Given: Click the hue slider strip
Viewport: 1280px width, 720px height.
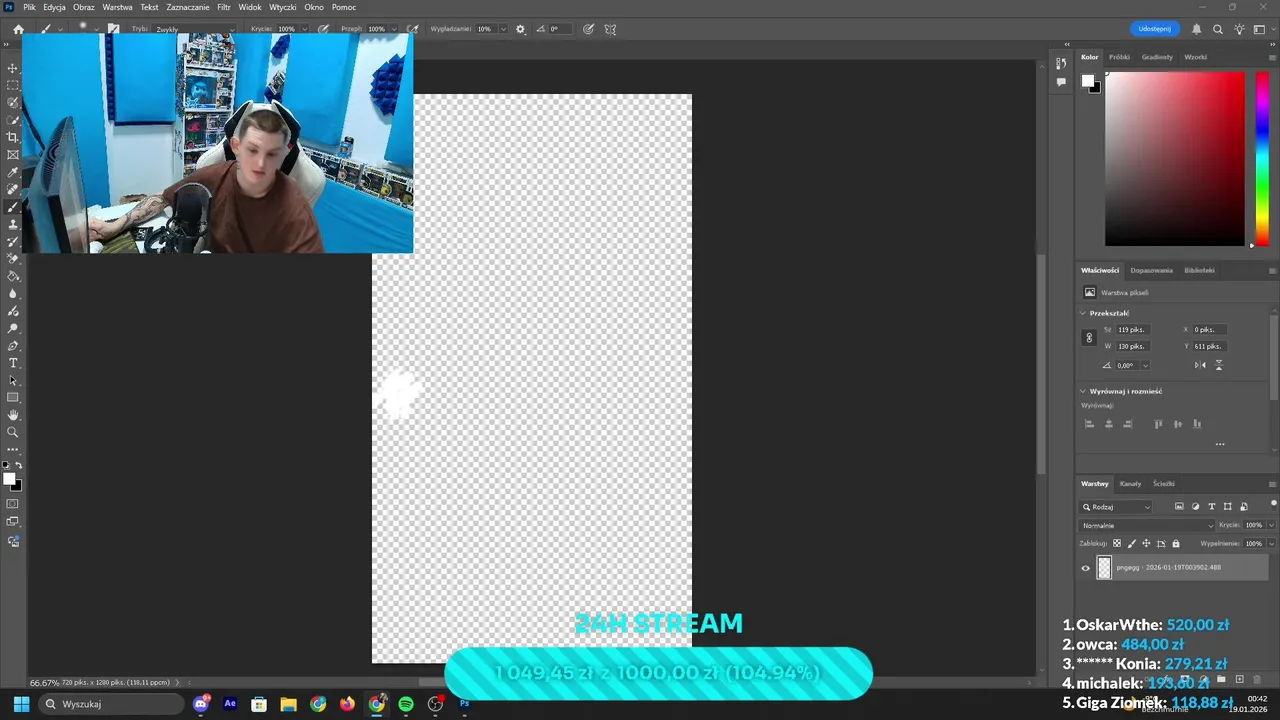Looking at the screenshot, I should (x=1262, y=158).
